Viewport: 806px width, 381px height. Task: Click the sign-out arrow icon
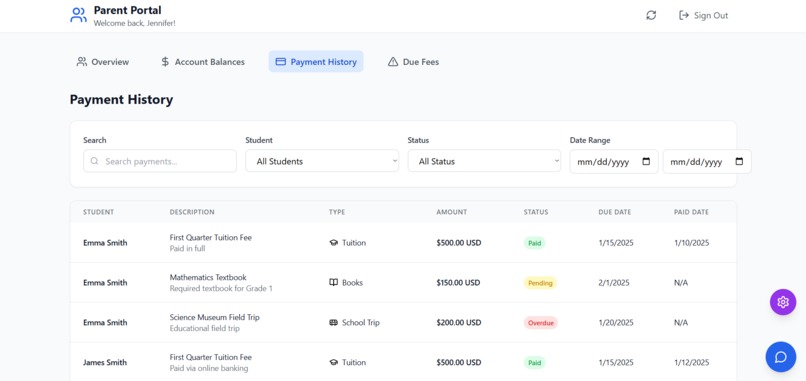[684, 15]
